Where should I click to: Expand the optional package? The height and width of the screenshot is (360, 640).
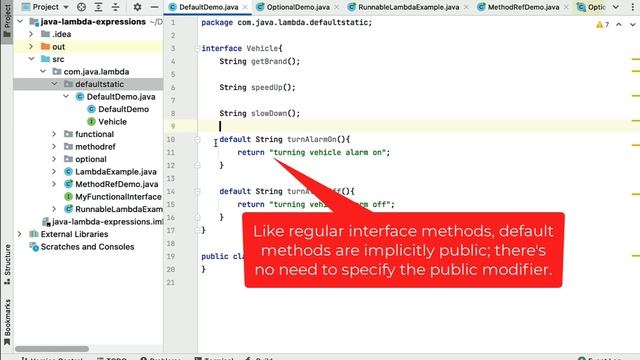click(x=54, y=159)
